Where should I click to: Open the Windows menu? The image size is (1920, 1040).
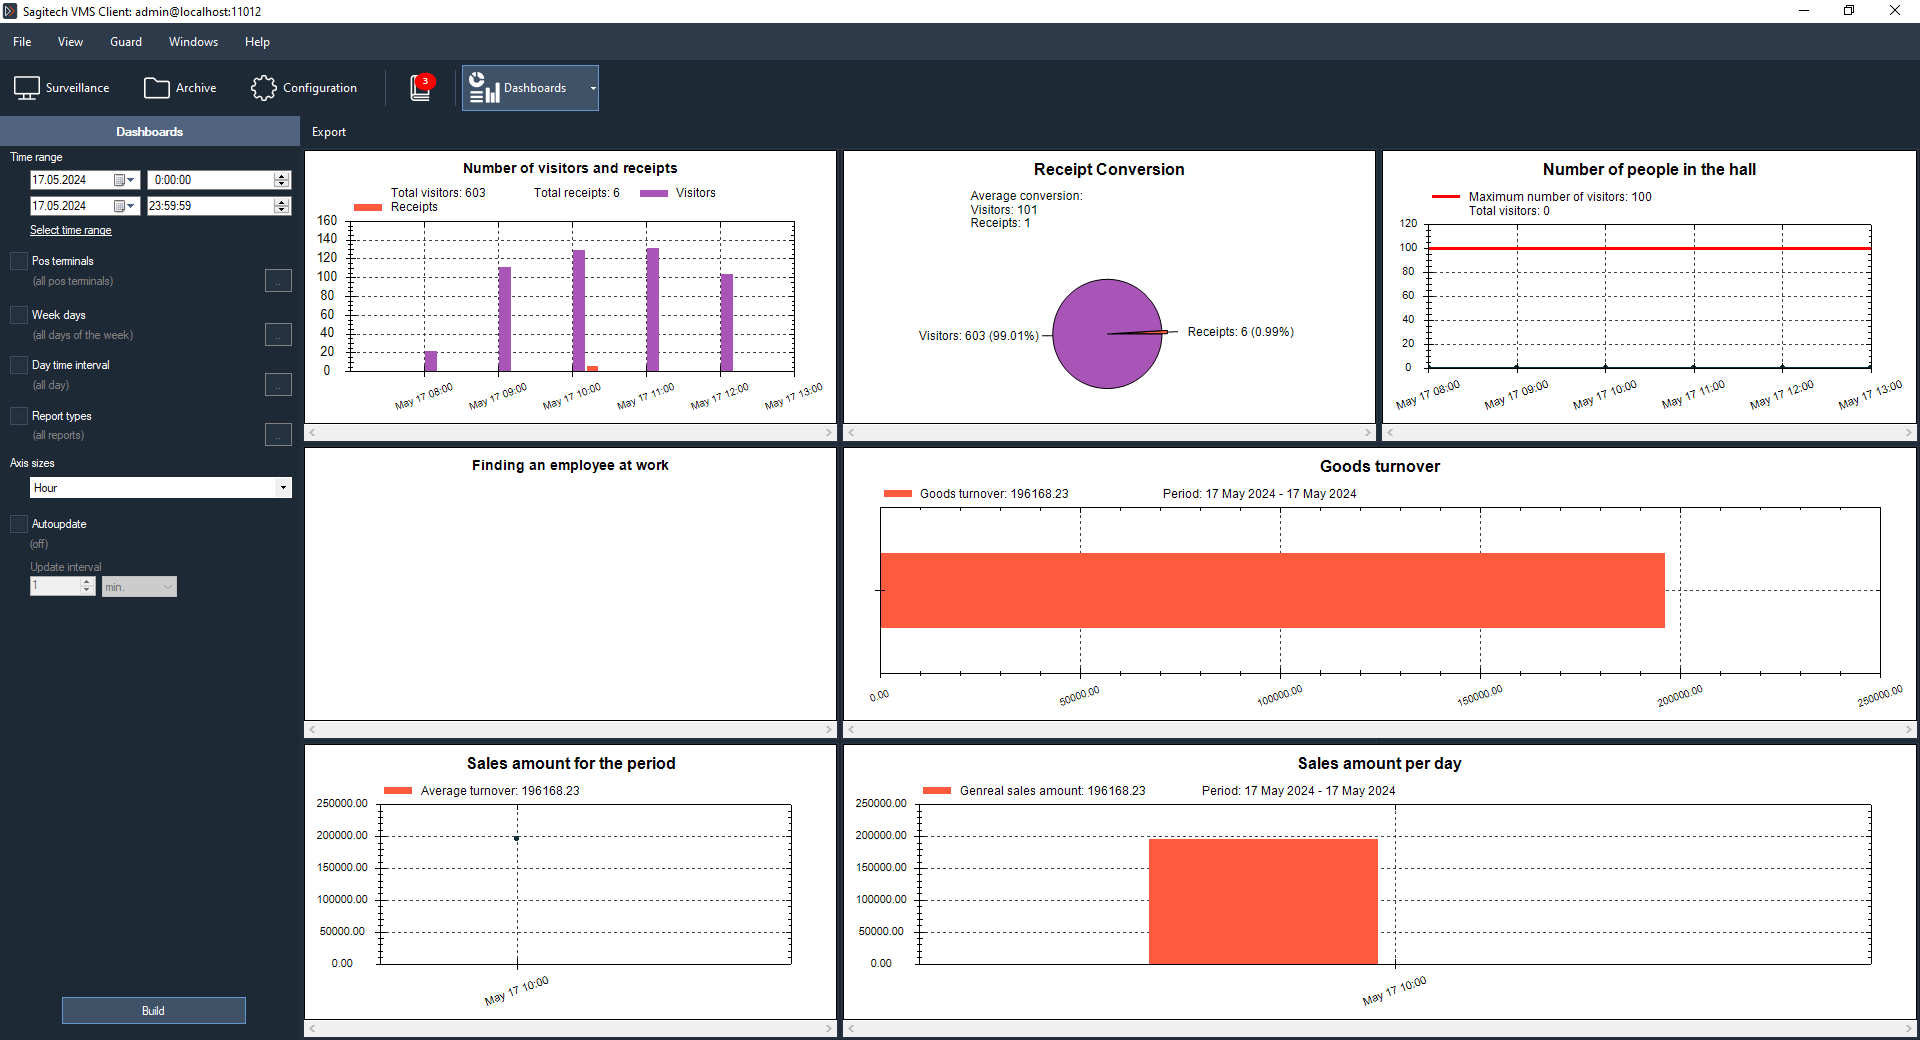coord(193,42)
